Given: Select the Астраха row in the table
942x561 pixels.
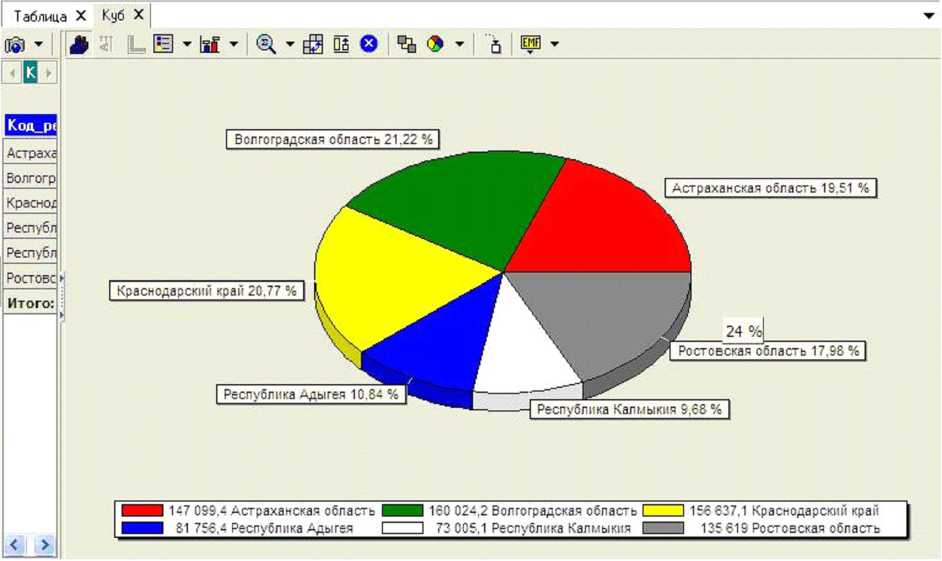Looking at the screenshot, I should click(x=31, y=153).
